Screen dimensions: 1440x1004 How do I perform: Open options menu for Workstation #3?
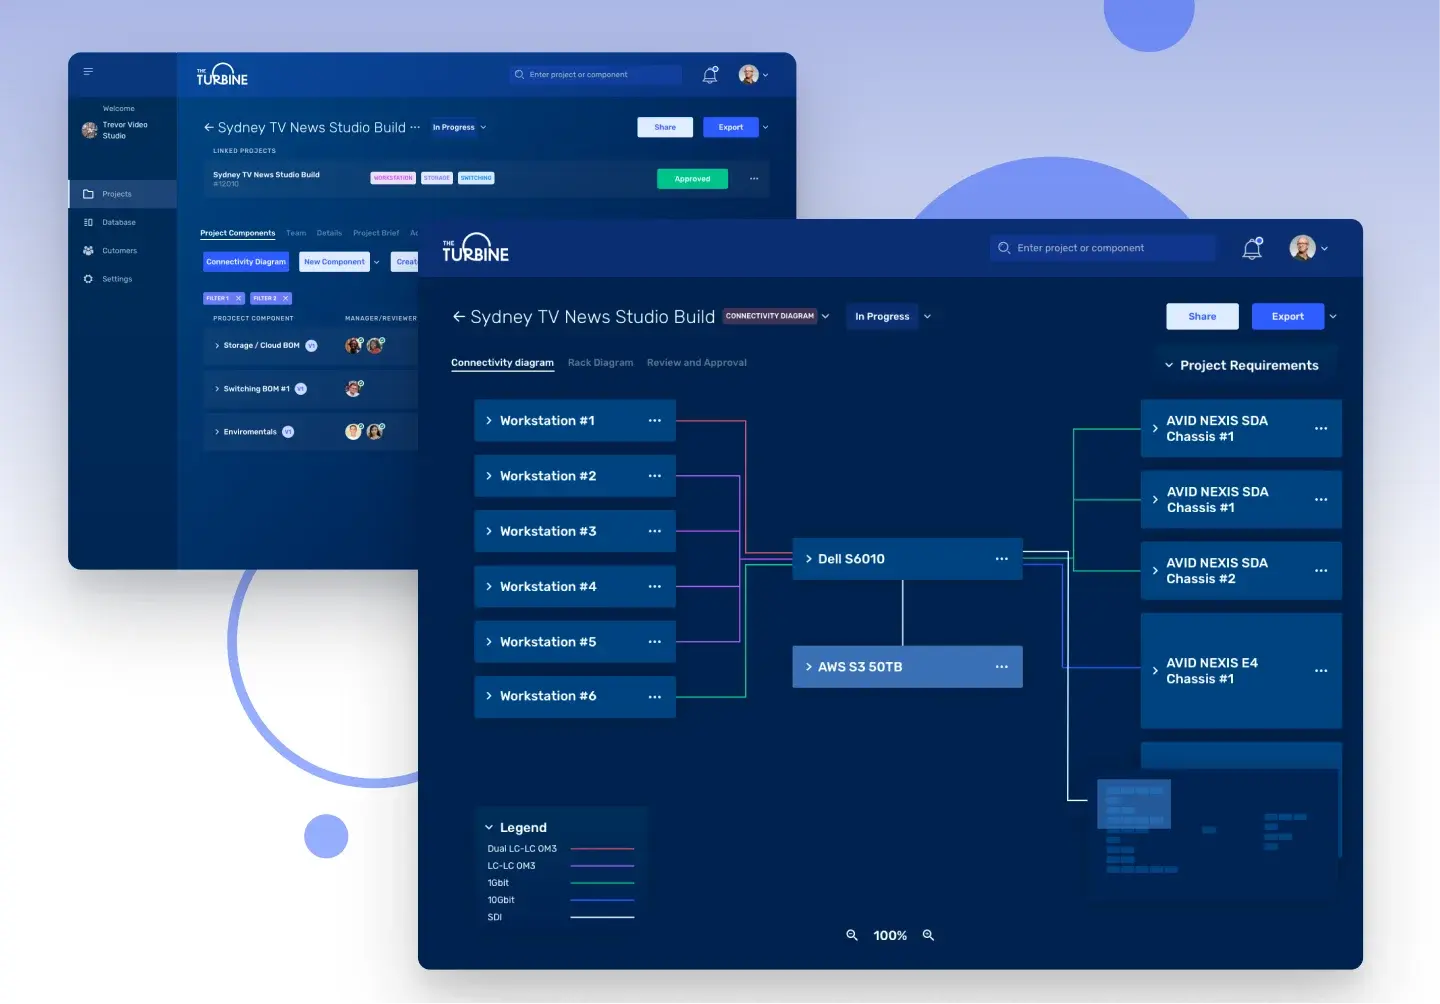point(655,531)
